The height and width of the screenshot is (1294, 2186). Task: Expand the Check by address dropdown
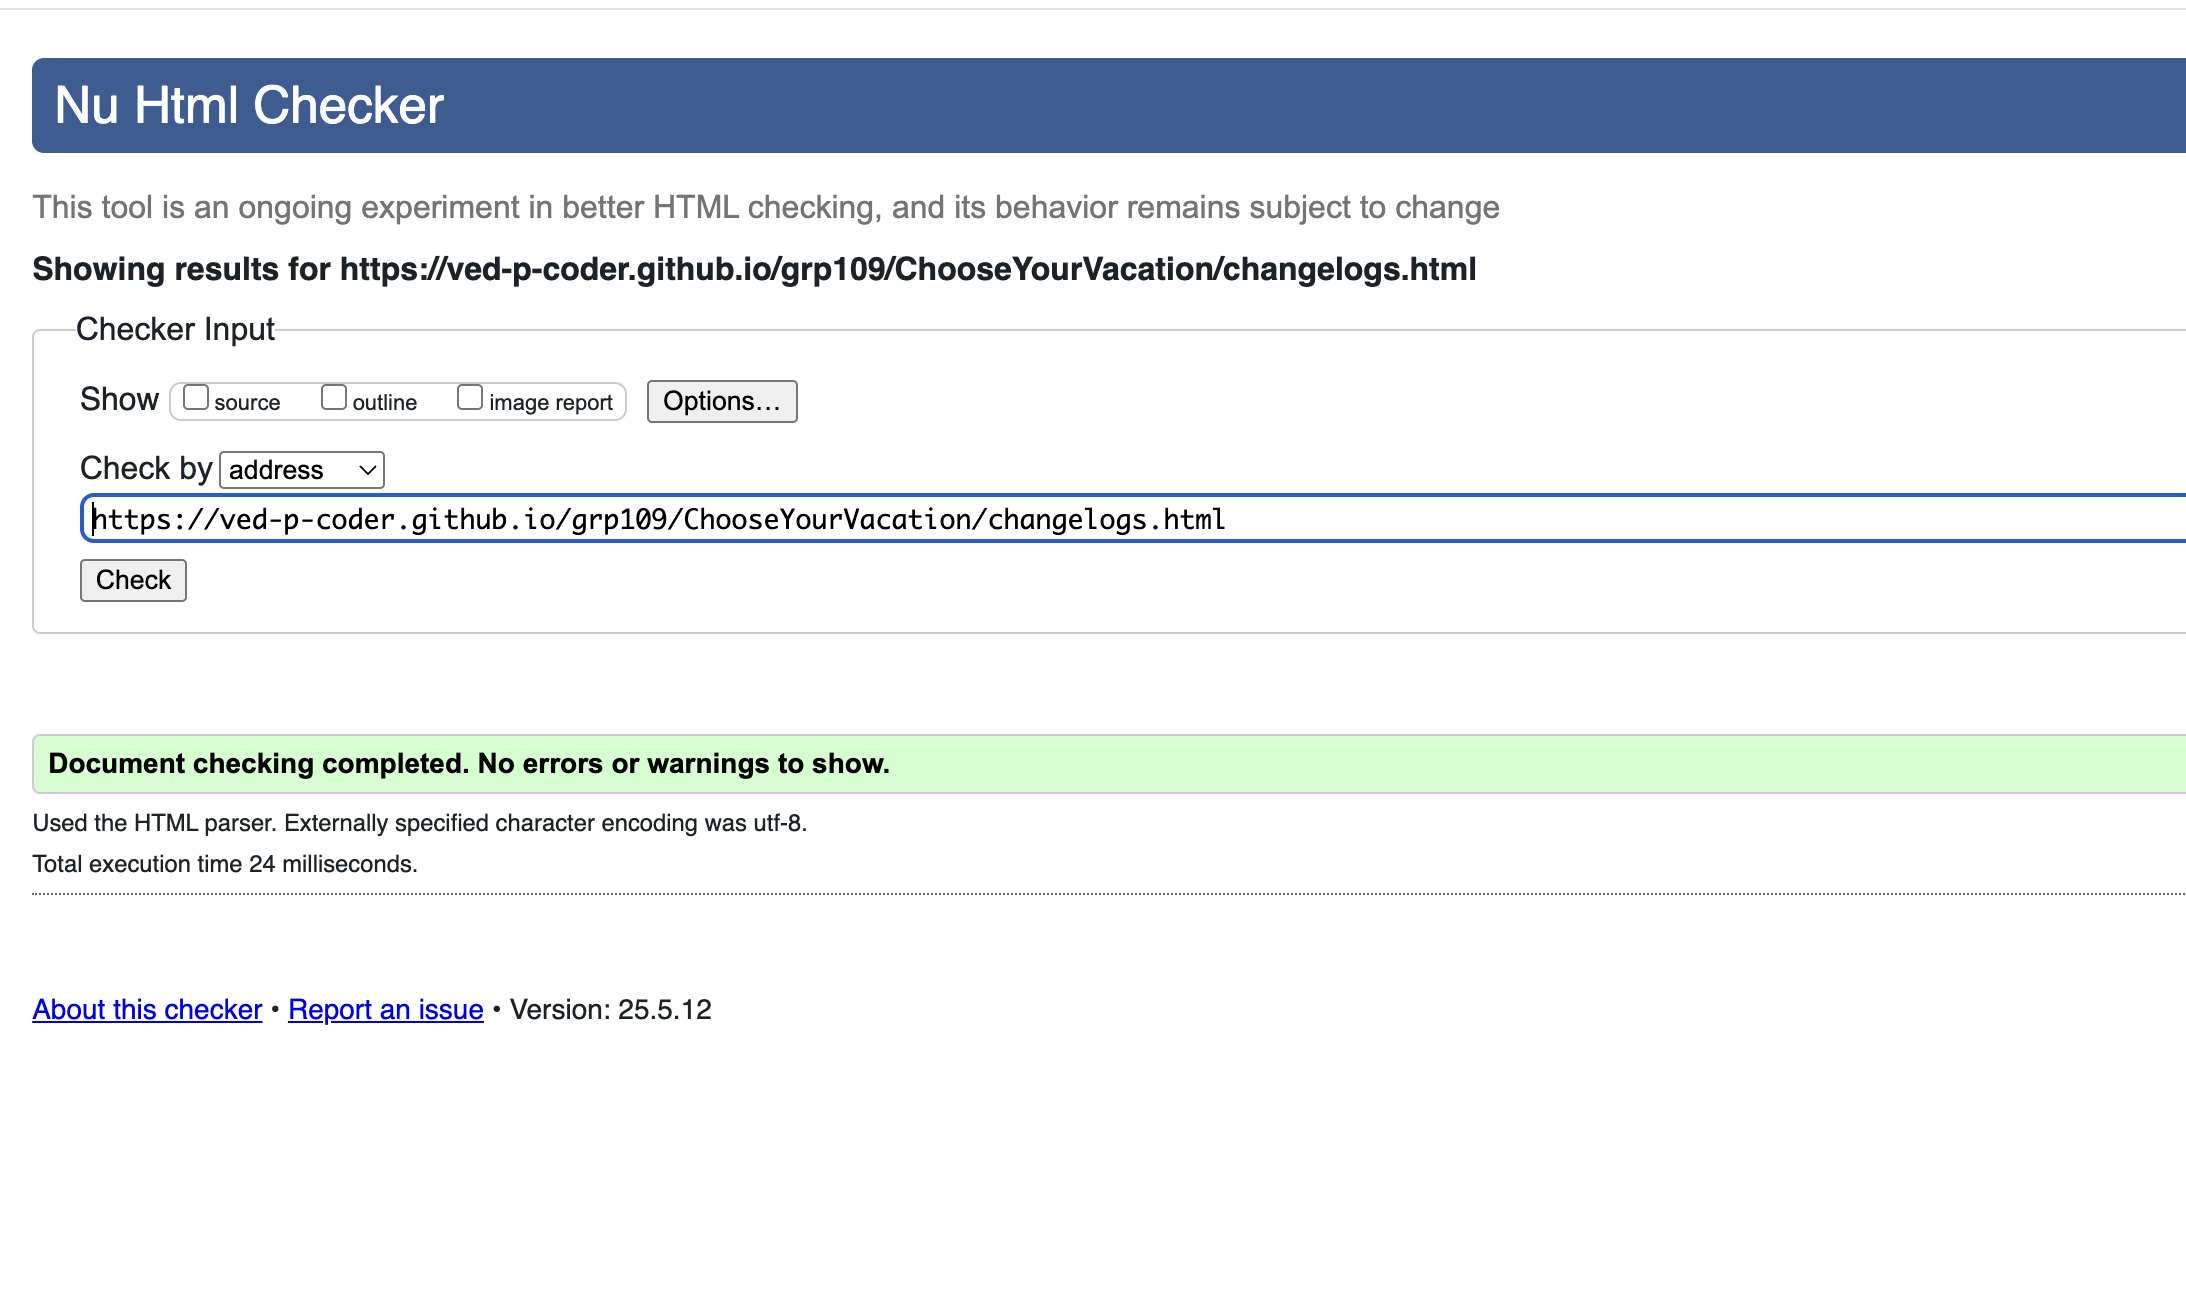[302, 470]
